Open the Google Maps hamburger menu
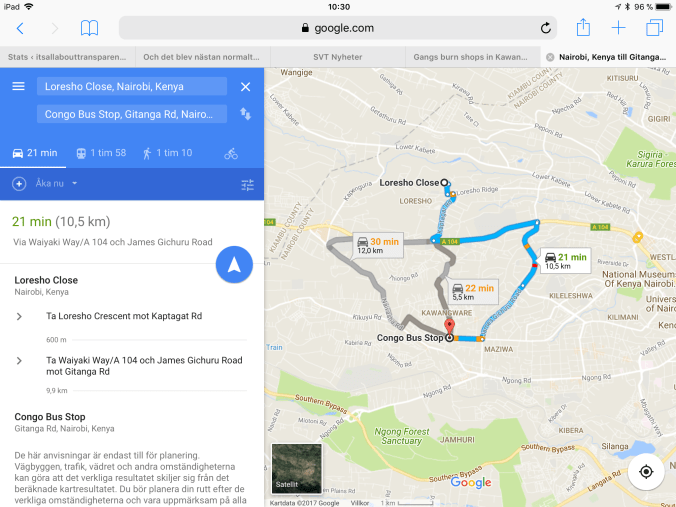This screenshot has height=507, width=676. coord(18,86)
